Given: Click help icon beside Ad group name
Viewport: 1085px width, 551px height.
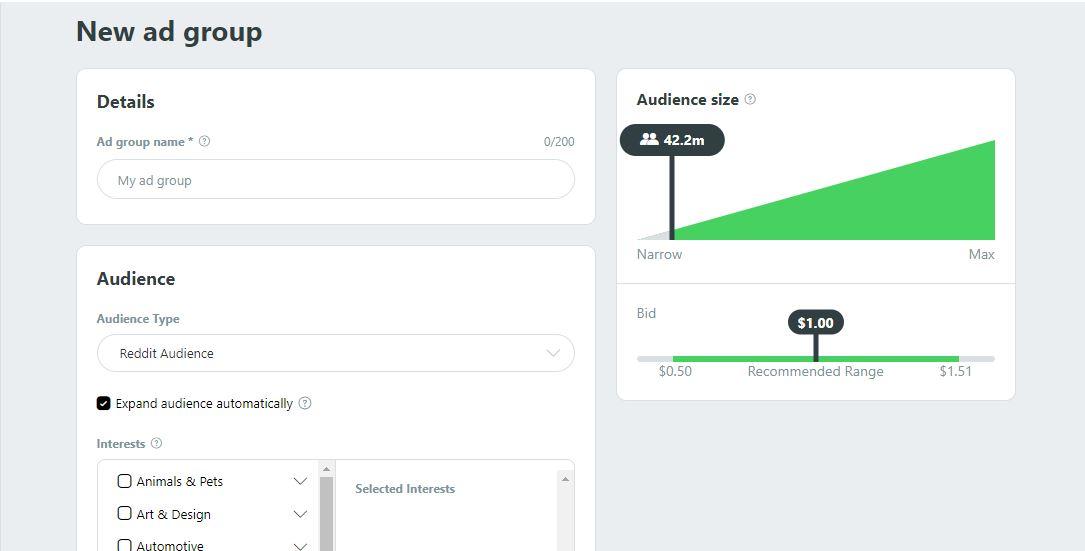Looking at the screenshot, I should pos(204,141).
